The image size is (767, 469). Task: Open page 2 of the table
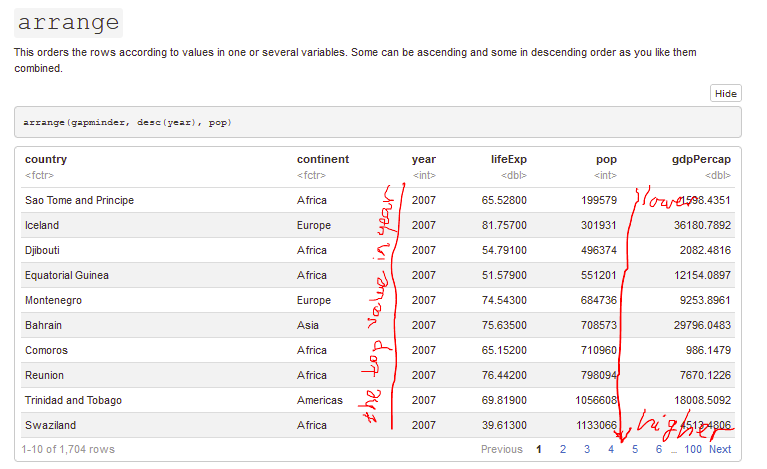563,449
